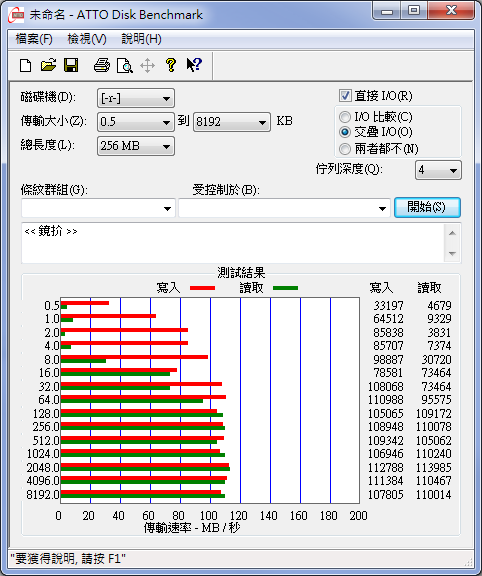
Task: Click the window resize grip in status bar
Action: pos(468,562)
